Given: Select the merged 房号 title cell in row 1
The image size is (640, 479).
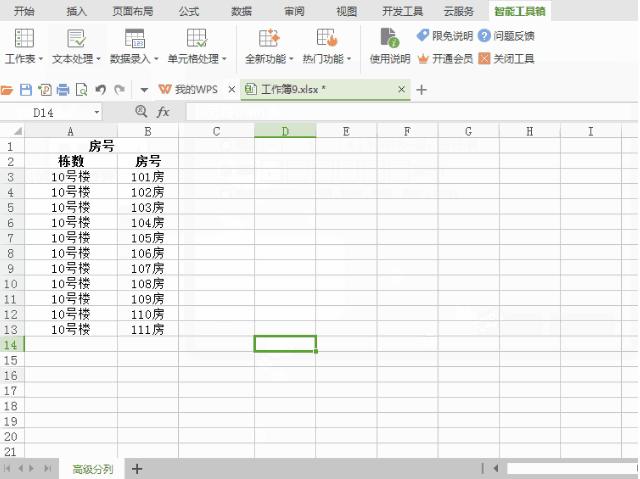Looking at the screenshot, I should coord(101,146).
